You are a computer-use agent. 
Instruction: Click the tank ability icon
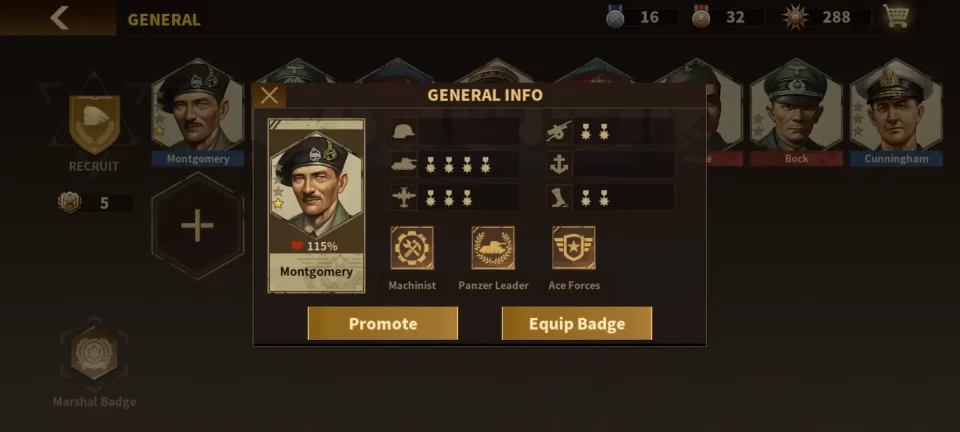click(x=404, y=165)
